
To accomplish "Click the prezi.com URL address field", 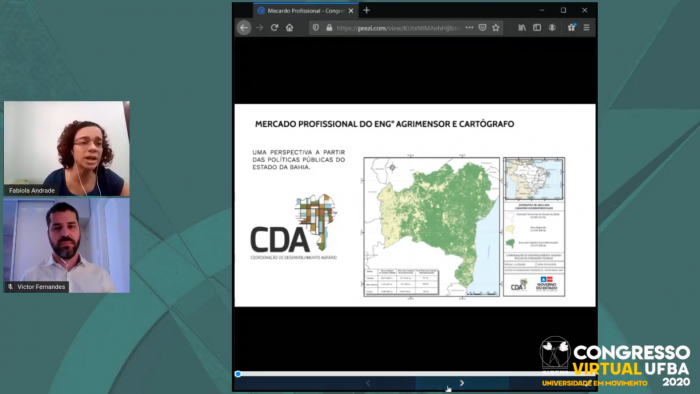I will 398,28.
